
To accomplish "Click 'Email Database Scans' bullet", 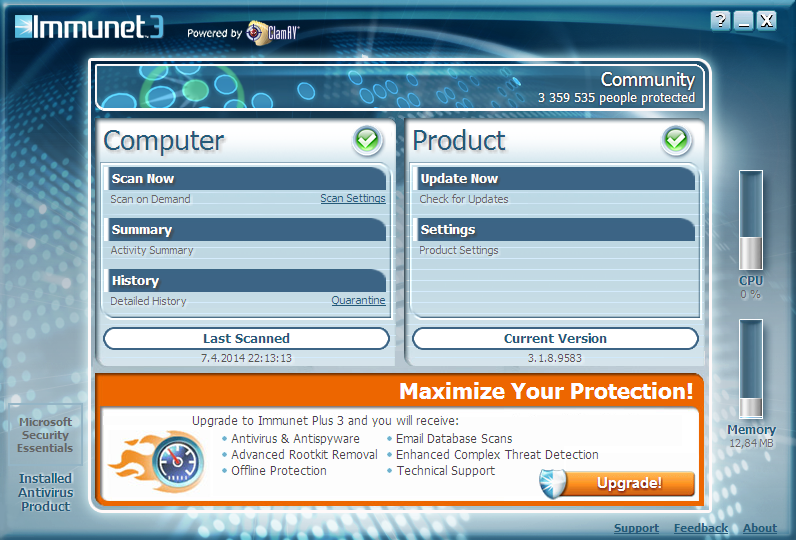I will point(454,438).
